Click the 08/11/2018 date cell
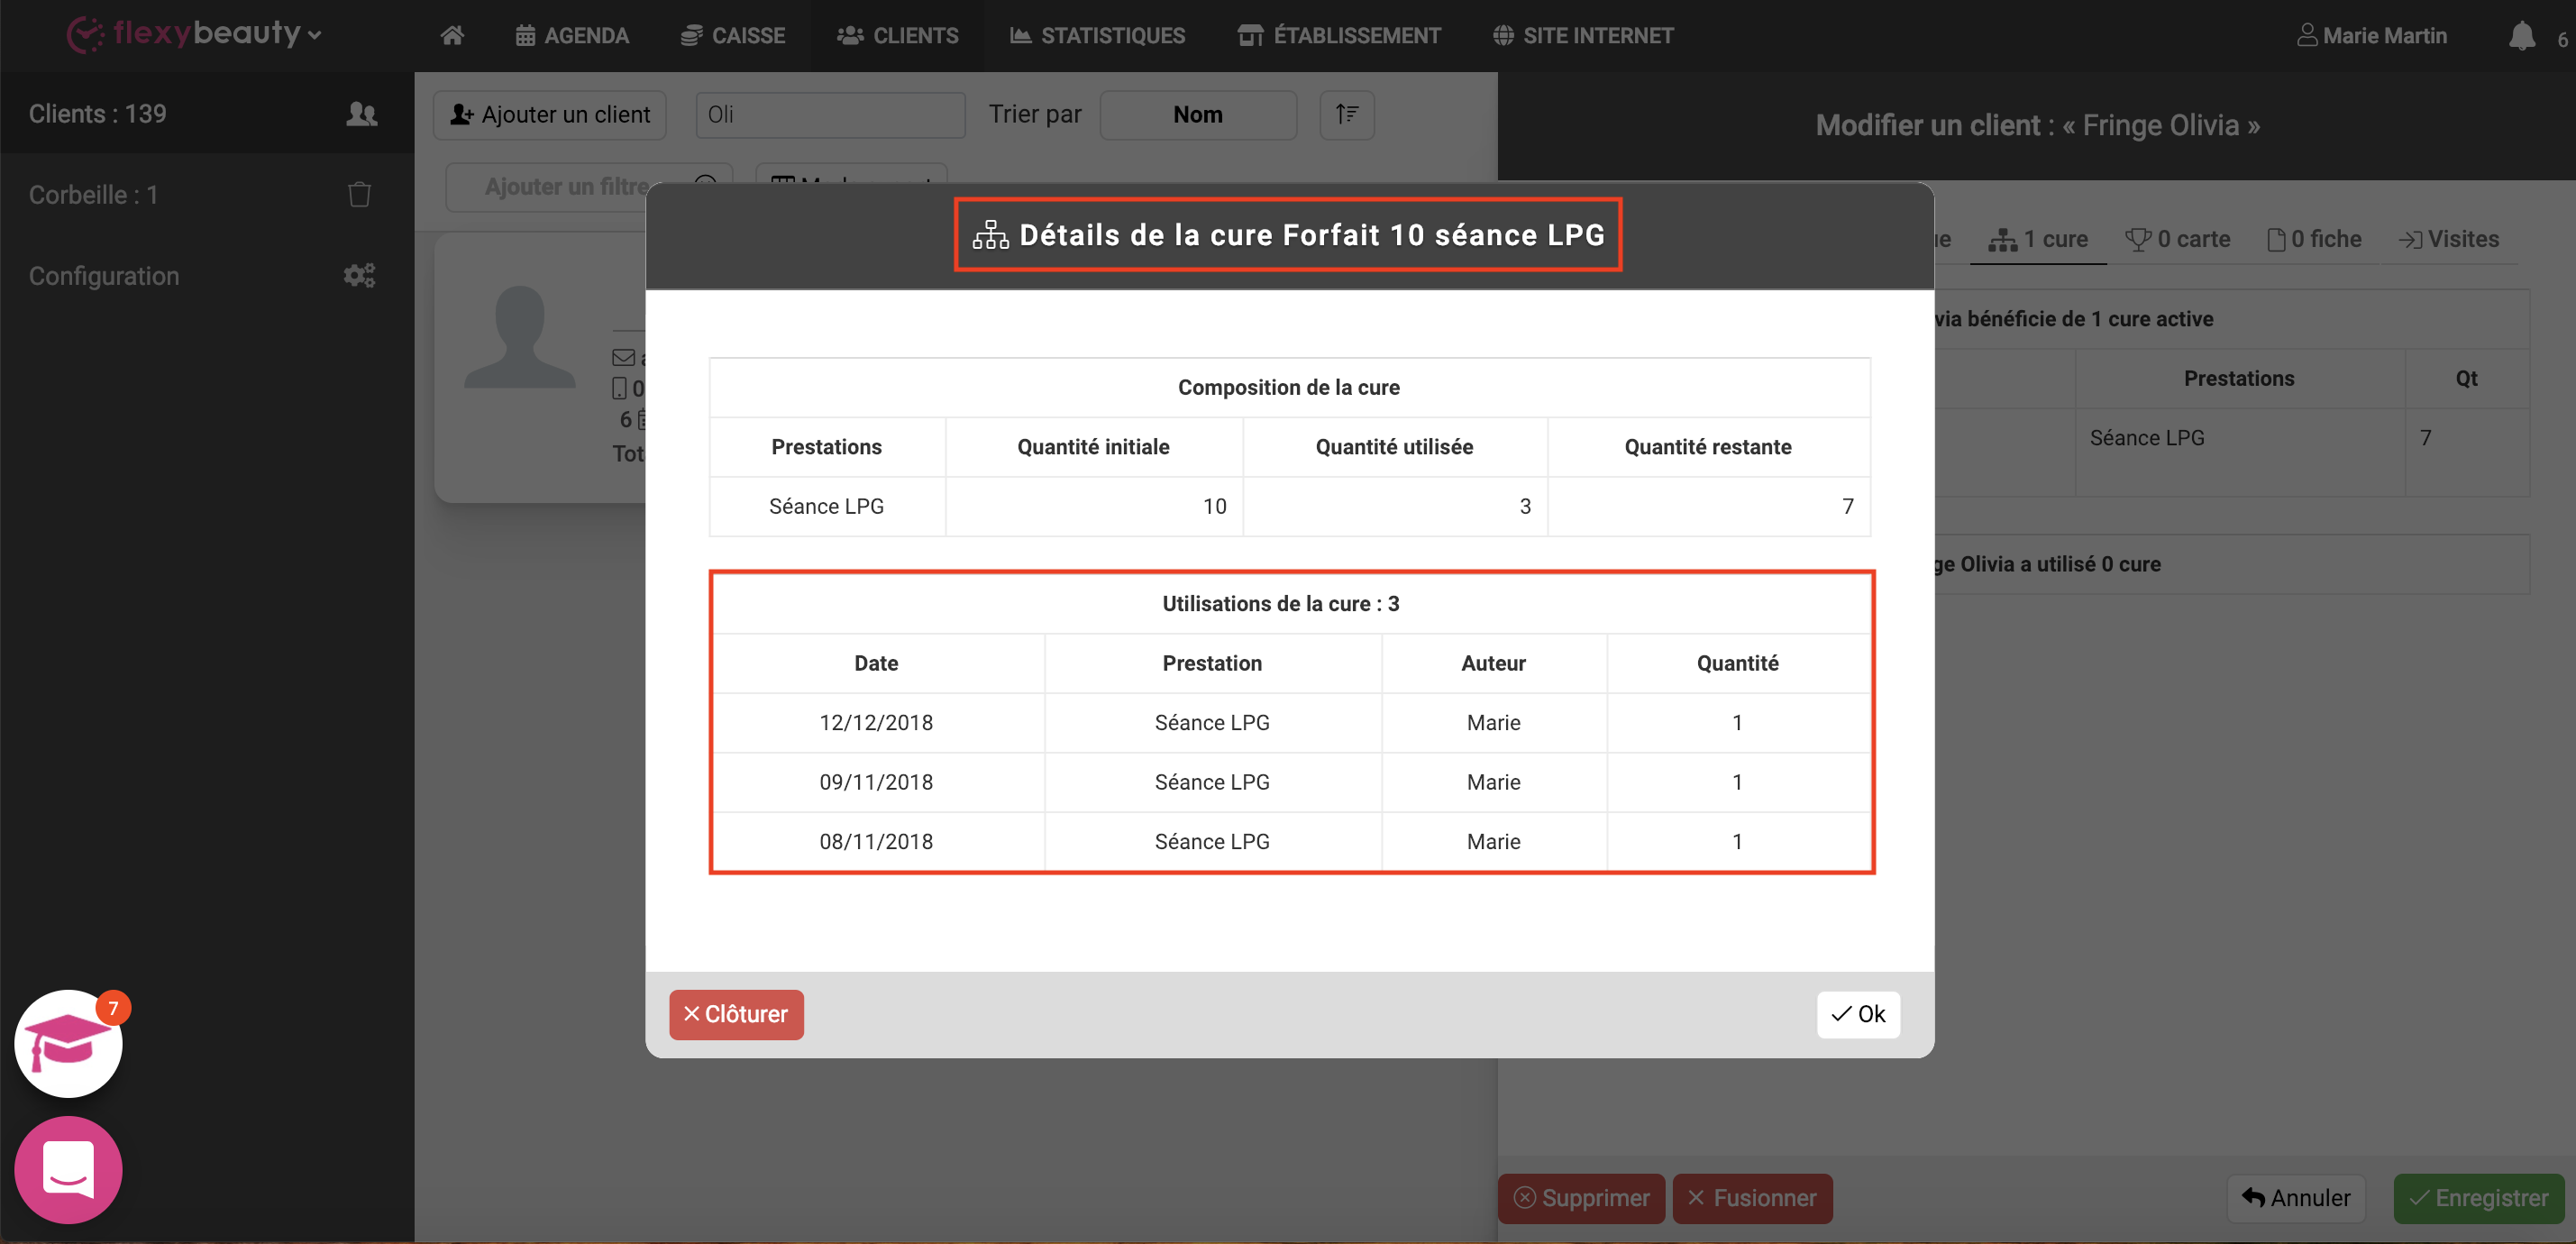The height and width of the screenshot is (1244, 2576). click(x=877, y=841)
